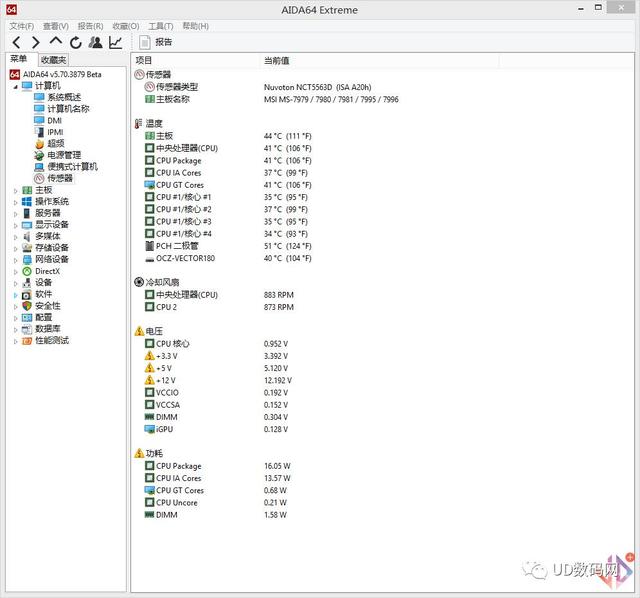Click the 电压 warning section icon
The image size is (640, 598).
[139, 331]
